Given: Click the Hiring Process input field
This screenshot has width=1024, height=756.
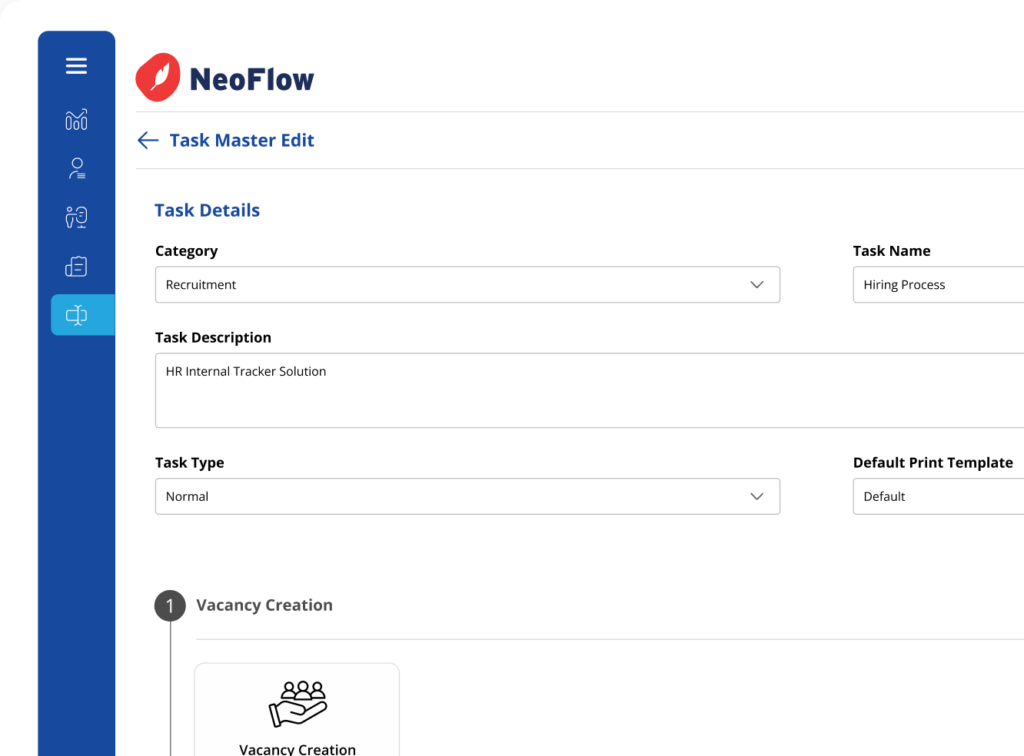Looking at the screenshot, I should (x=937, y=285).
